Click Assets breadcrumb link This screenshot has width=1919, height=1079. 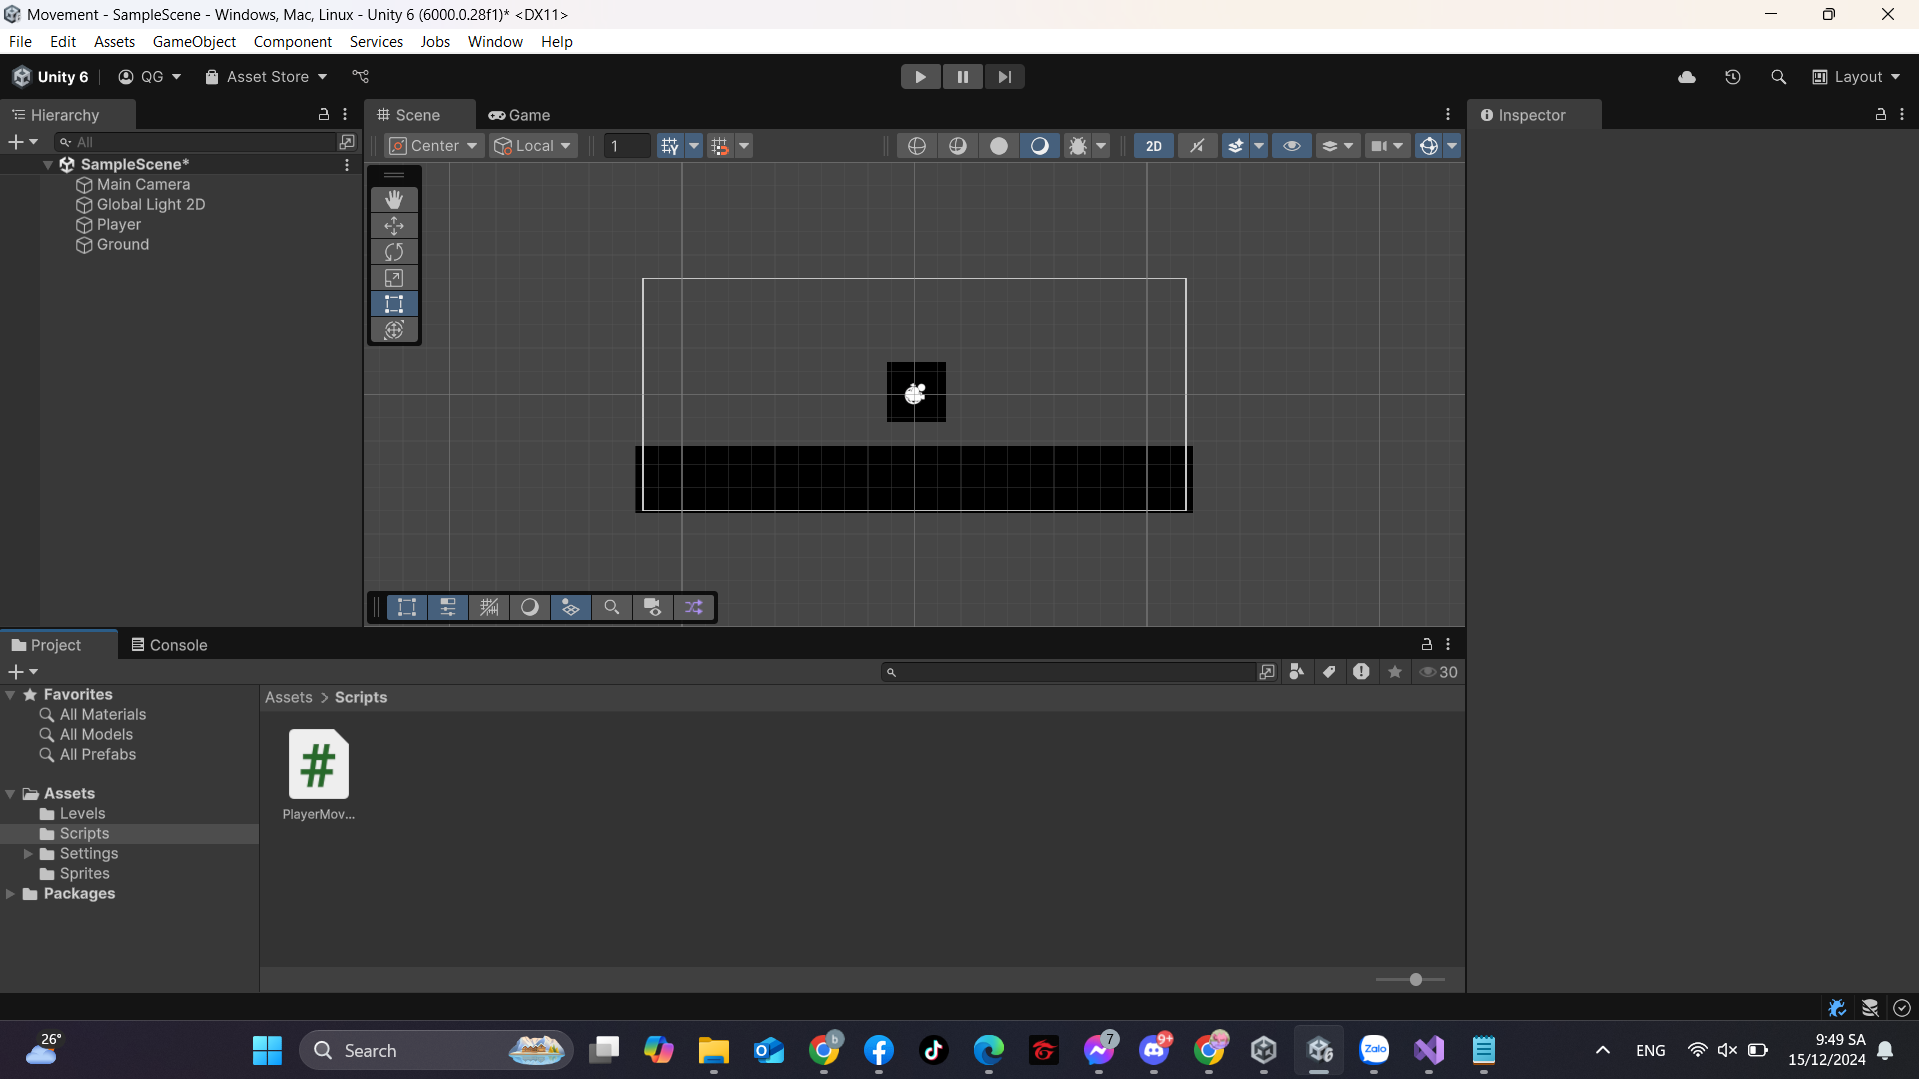(289, 698)
